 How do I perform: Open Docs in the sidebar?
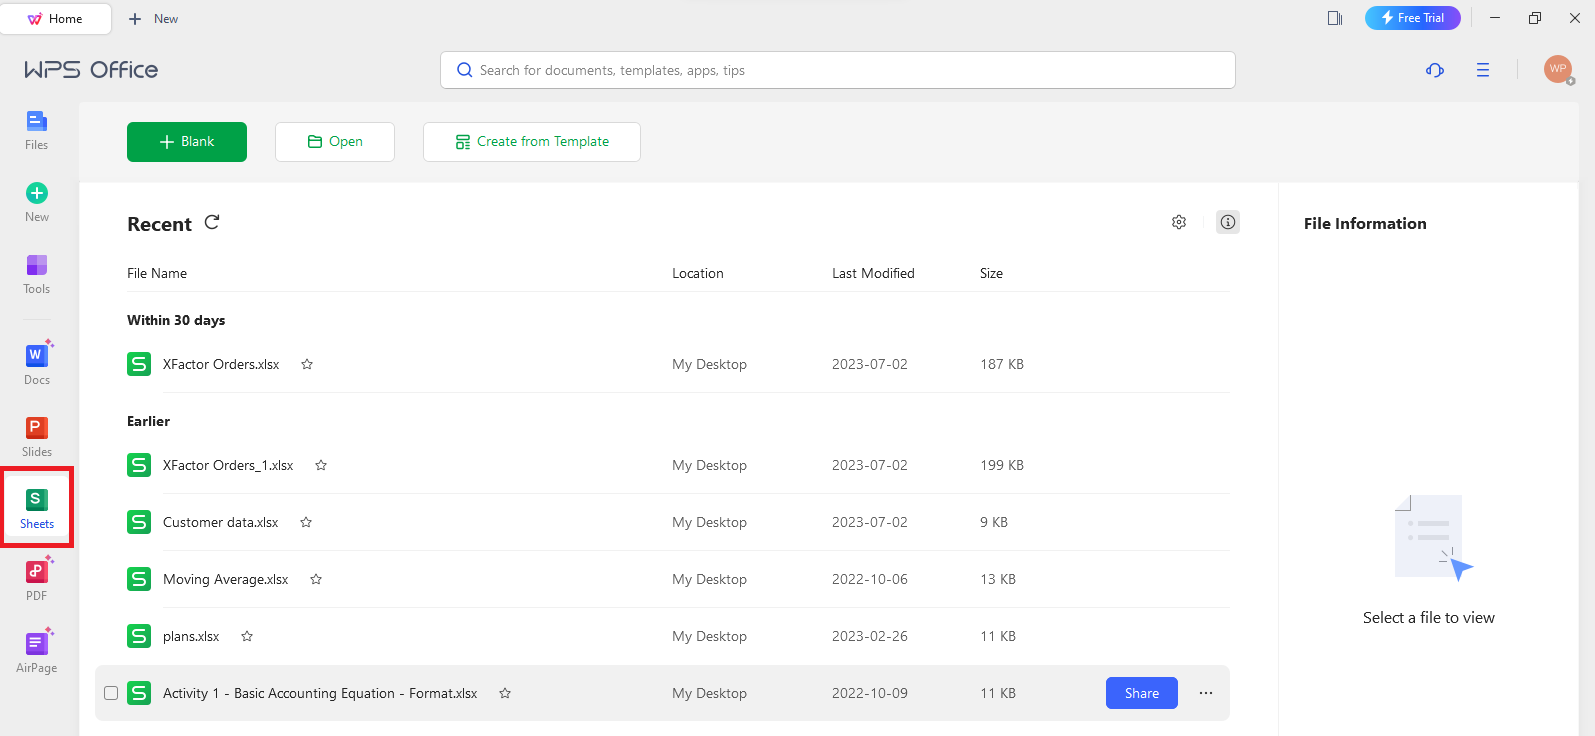coord(36,365)
